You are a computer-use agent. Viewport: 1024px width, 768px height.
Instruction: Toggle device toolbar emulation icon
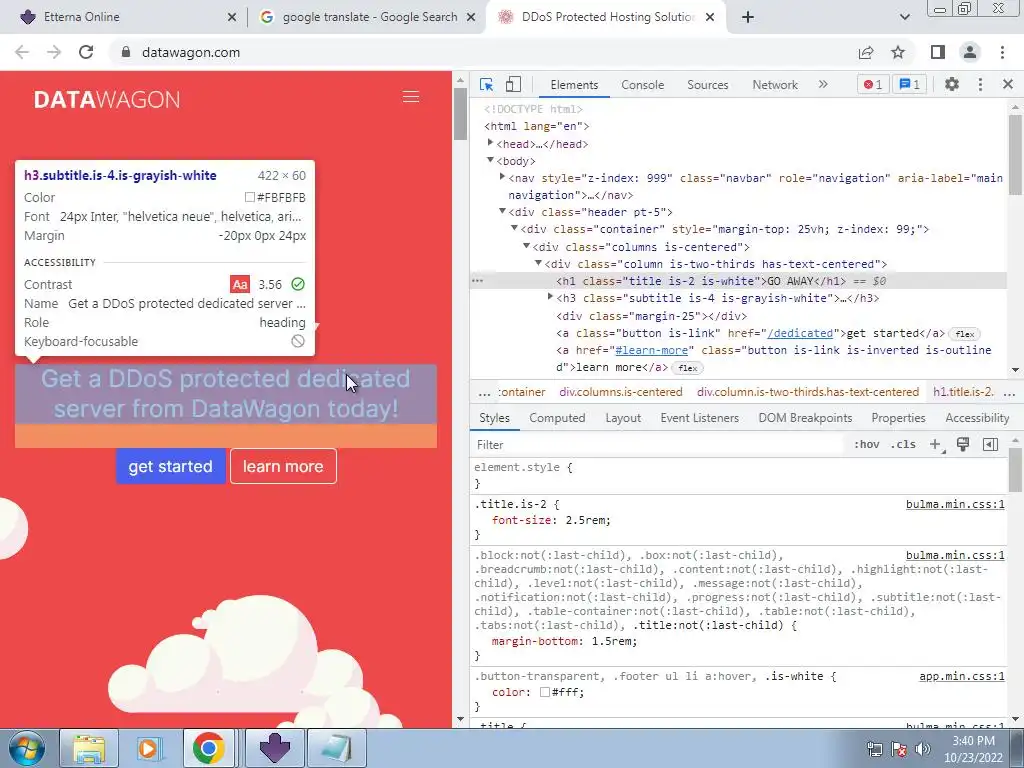coord(513,84)
